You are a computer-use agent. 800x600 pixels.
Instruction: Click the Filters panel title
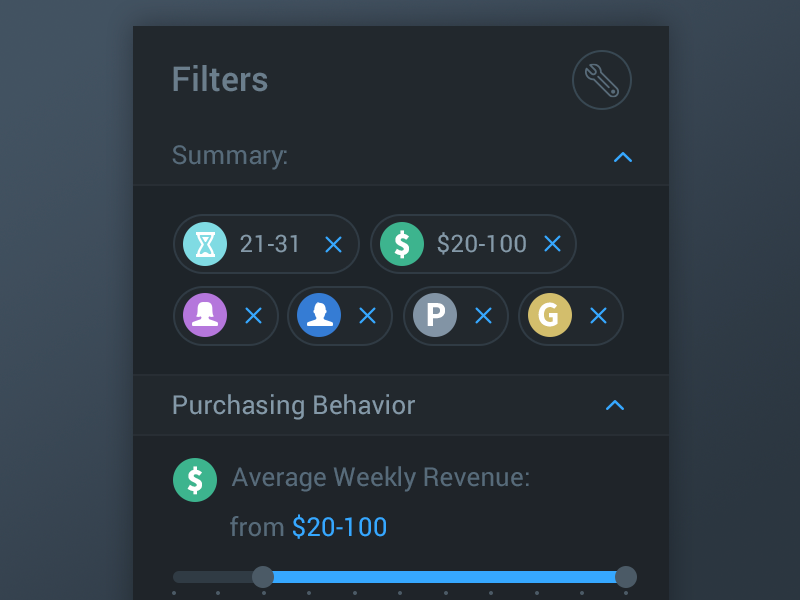pyautogui.click(x=219, y=80)
